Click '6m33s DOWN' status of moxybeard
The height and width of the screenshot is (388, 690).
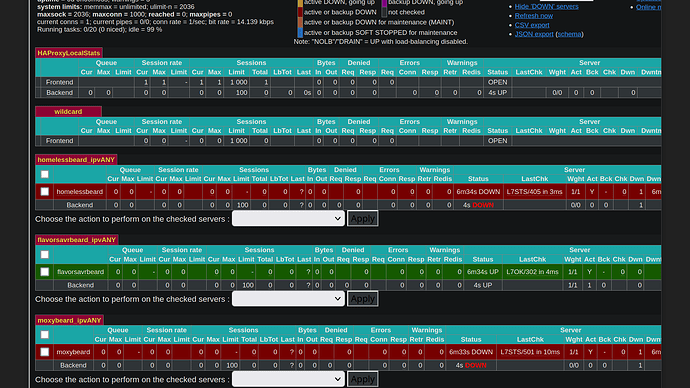point(471,352)
